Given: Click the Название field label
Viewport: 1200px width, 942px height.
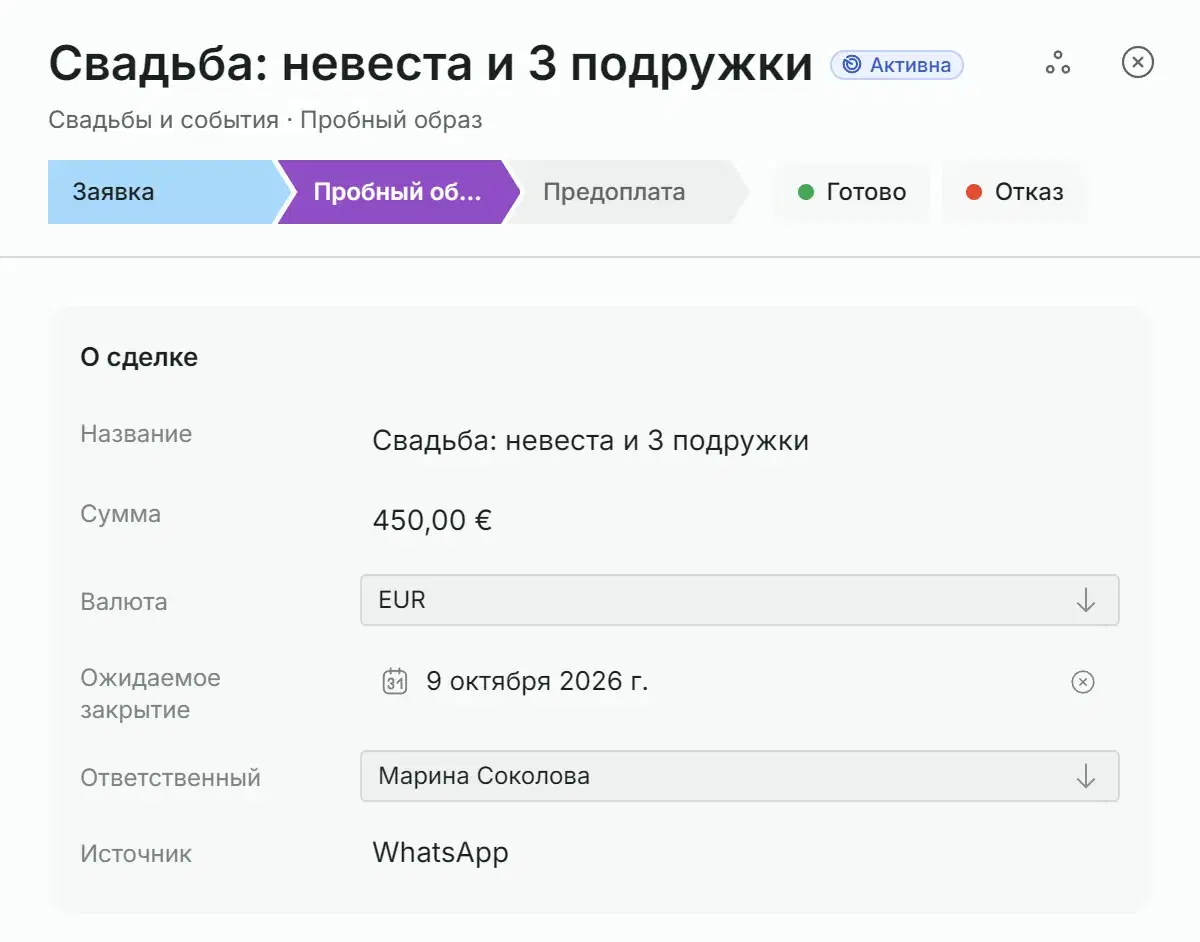Looking at the screenshot, I should coord(136,434).
